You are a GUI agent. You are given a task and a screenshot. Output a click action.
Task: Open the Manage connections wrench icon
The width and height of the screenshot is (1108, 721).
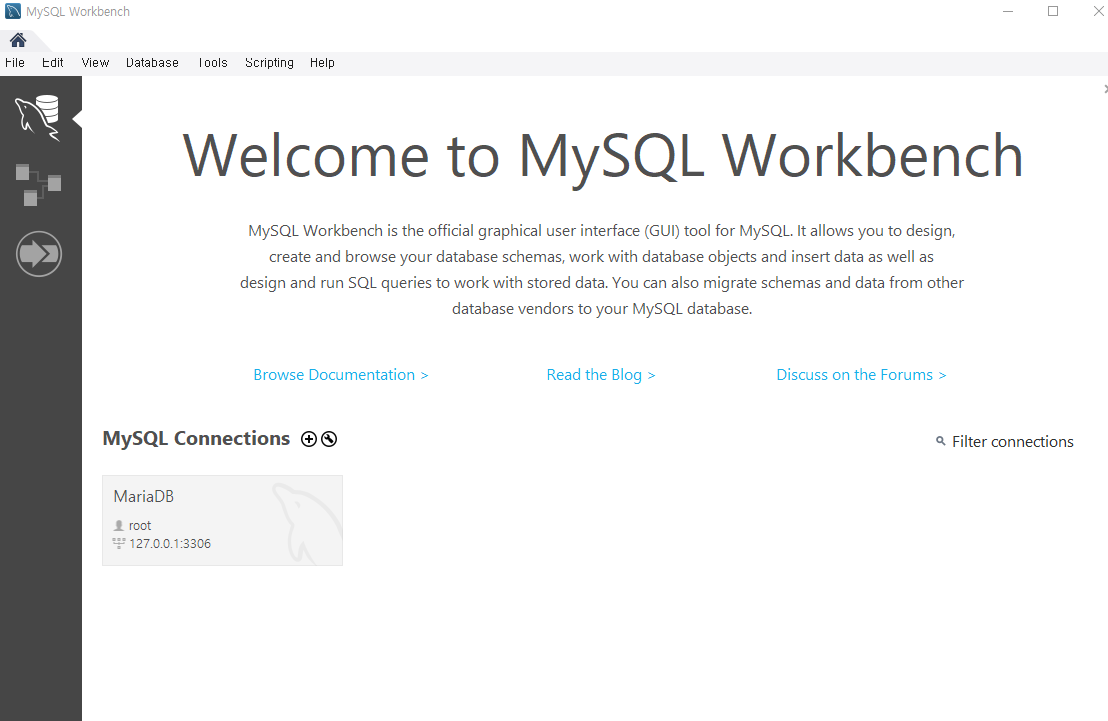click(x=329, y=439)
